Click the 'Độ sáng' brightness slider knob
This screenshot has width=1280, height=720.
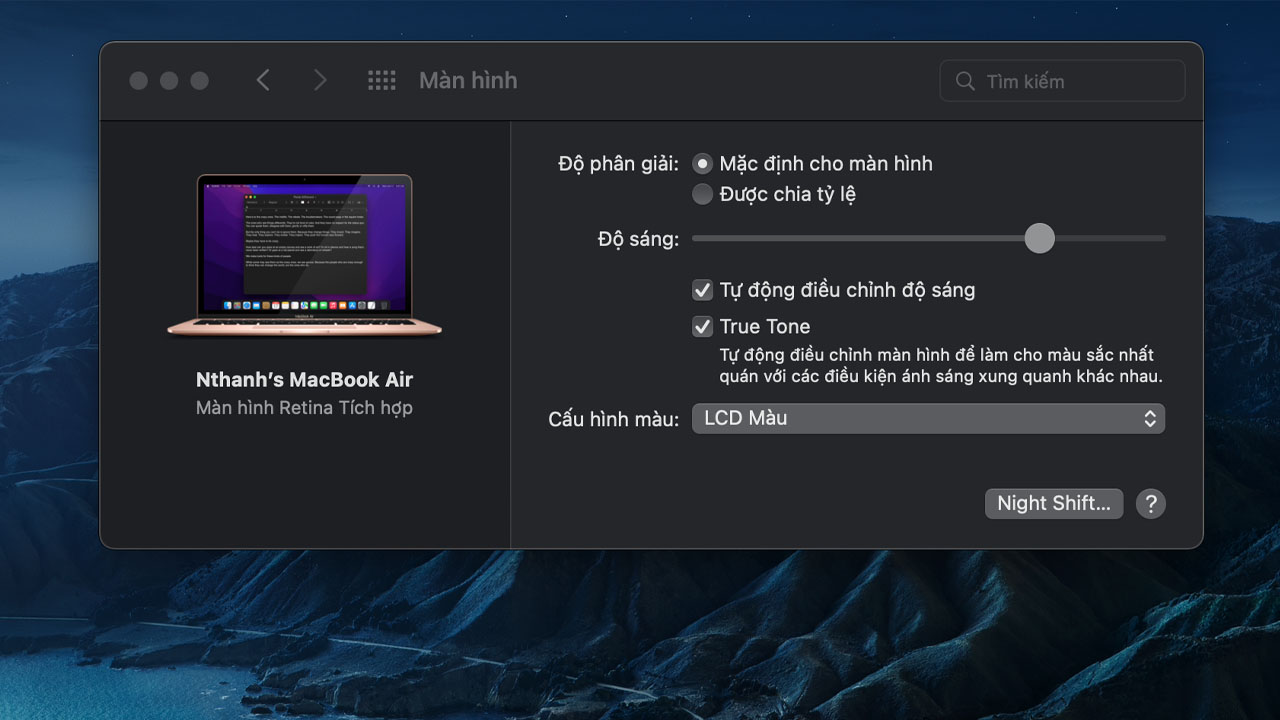[x=1040, y=238]
